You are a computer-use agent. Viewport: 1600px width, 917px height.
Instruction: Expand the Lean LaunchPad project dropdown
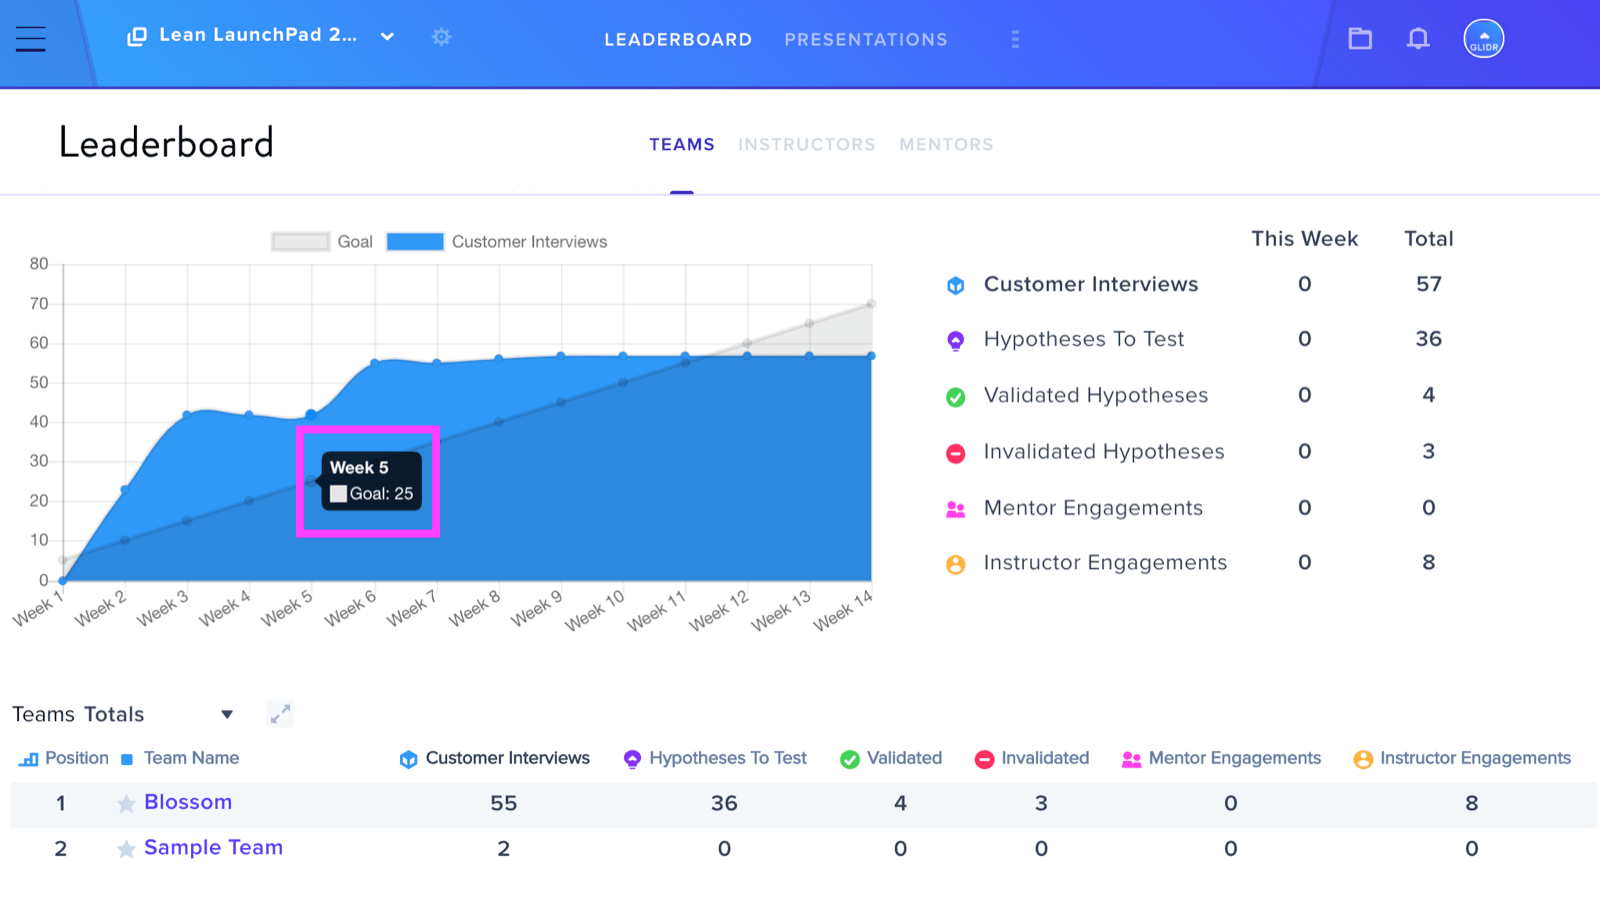tap(387, 37)
